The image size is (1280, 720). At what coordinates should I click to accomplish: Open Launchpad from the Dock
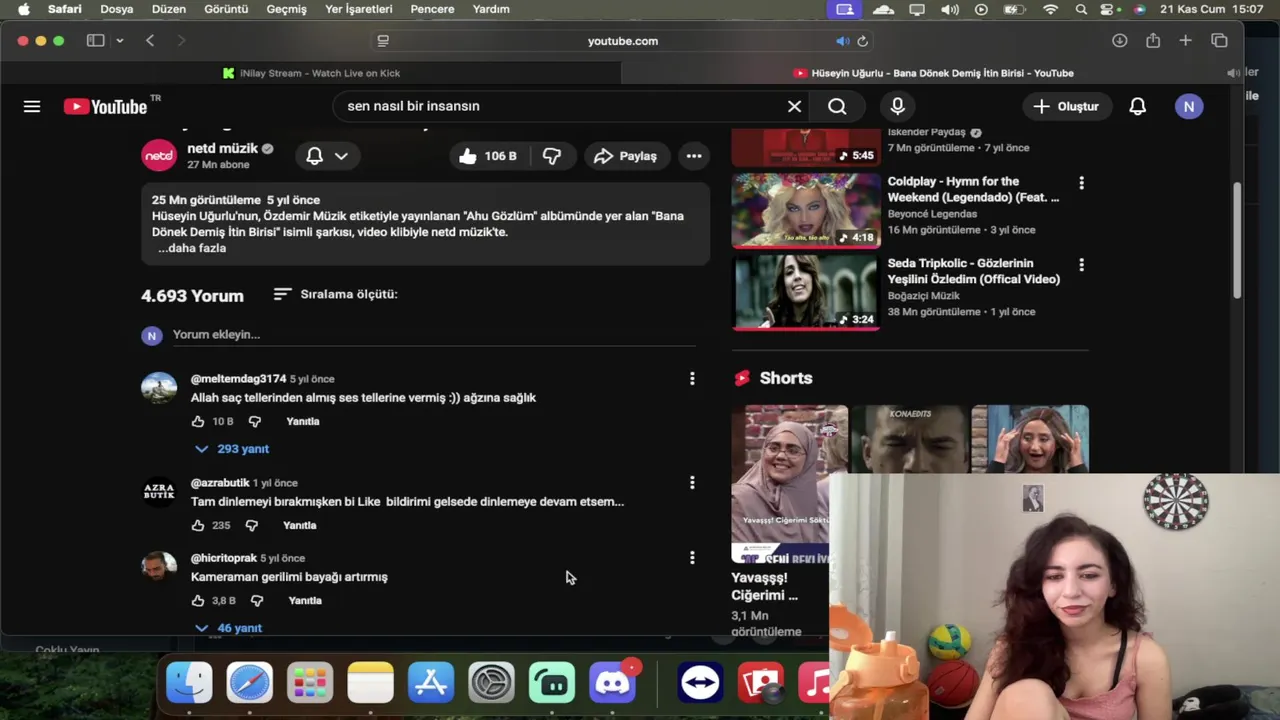click(x=310, y=683)
